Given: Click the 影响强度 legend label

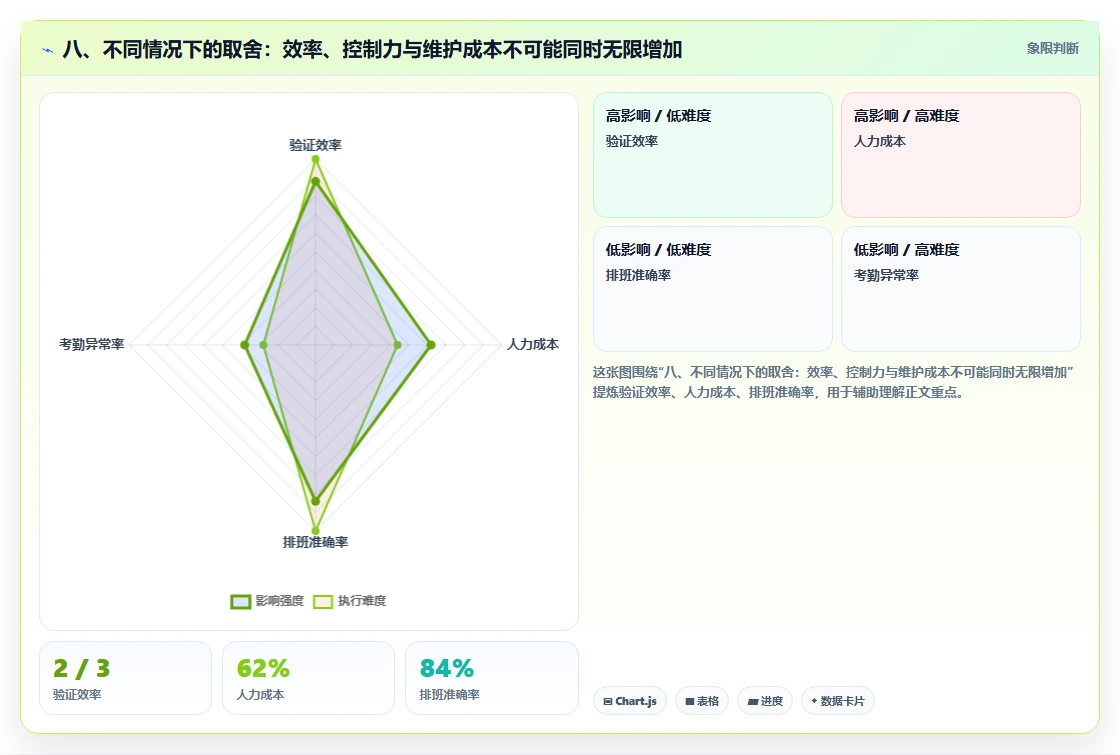Looking at the screenshot, I should (279, 601).
